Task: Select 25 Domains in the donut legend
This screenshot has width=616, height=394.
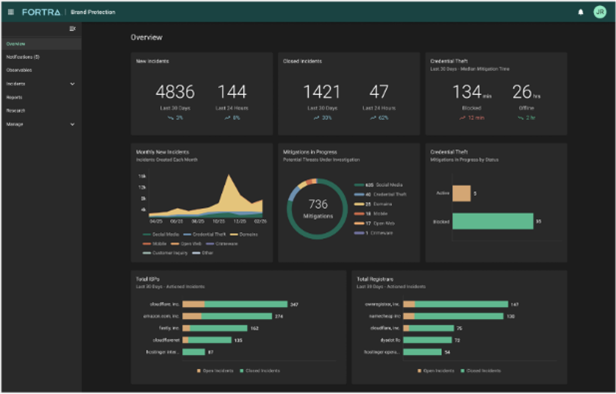Action: 373,204
